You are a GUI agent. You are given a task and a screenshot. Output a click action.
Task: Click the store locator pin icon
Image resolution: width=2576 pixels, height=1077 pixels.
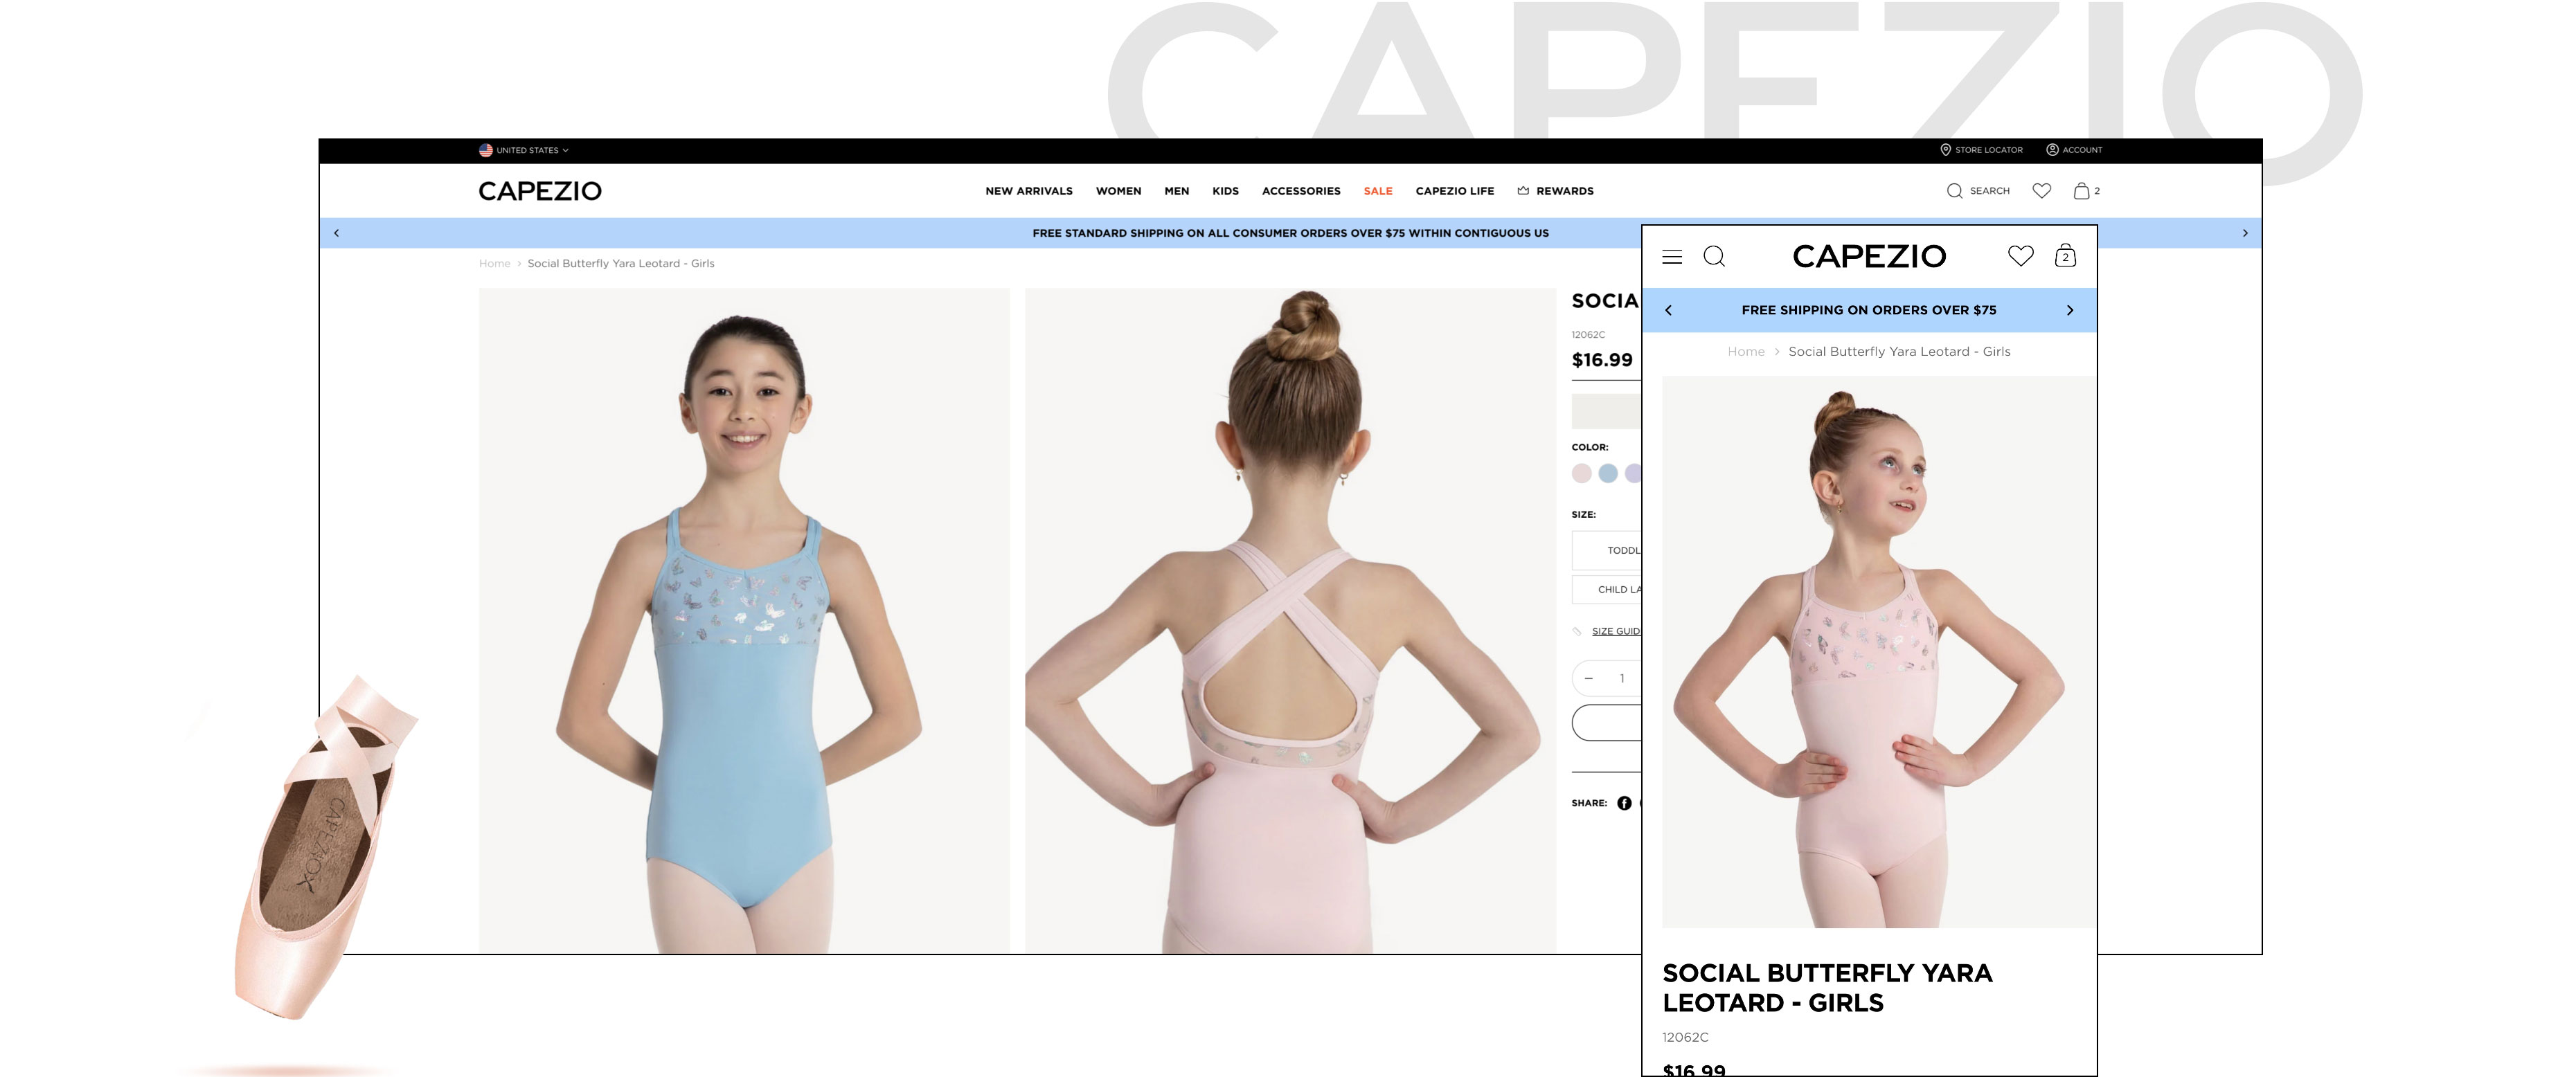[1945, 150]
